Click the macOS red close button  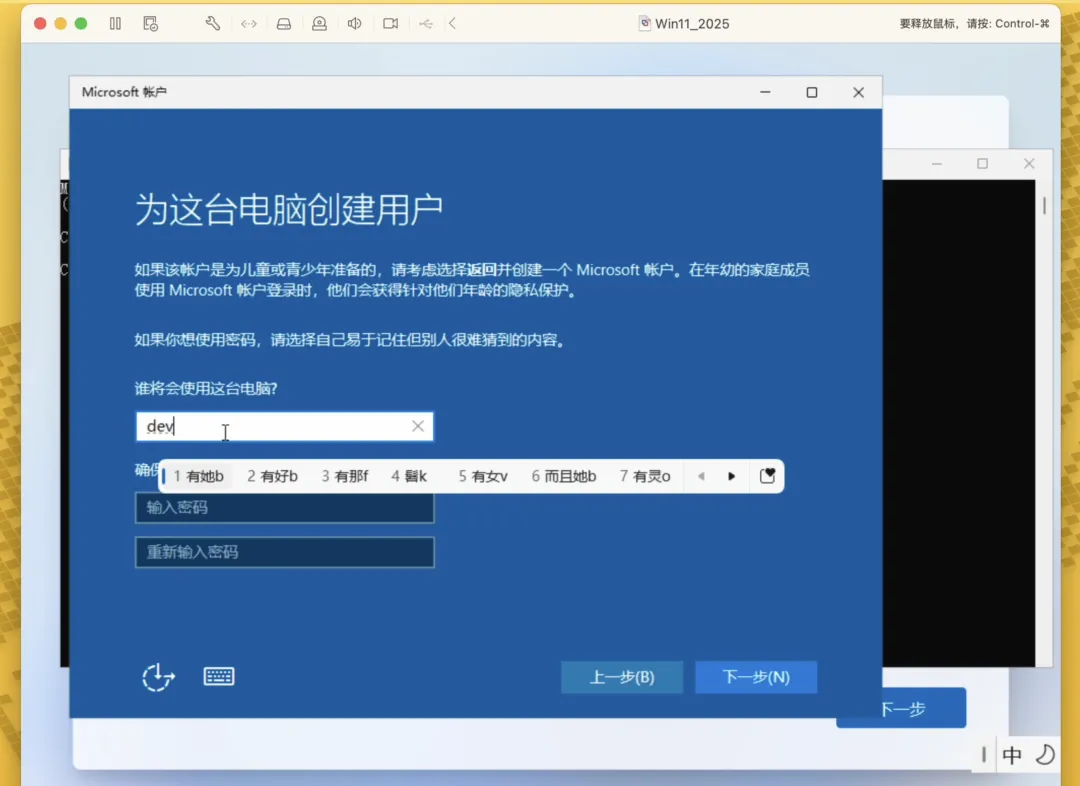coord(40,23)
